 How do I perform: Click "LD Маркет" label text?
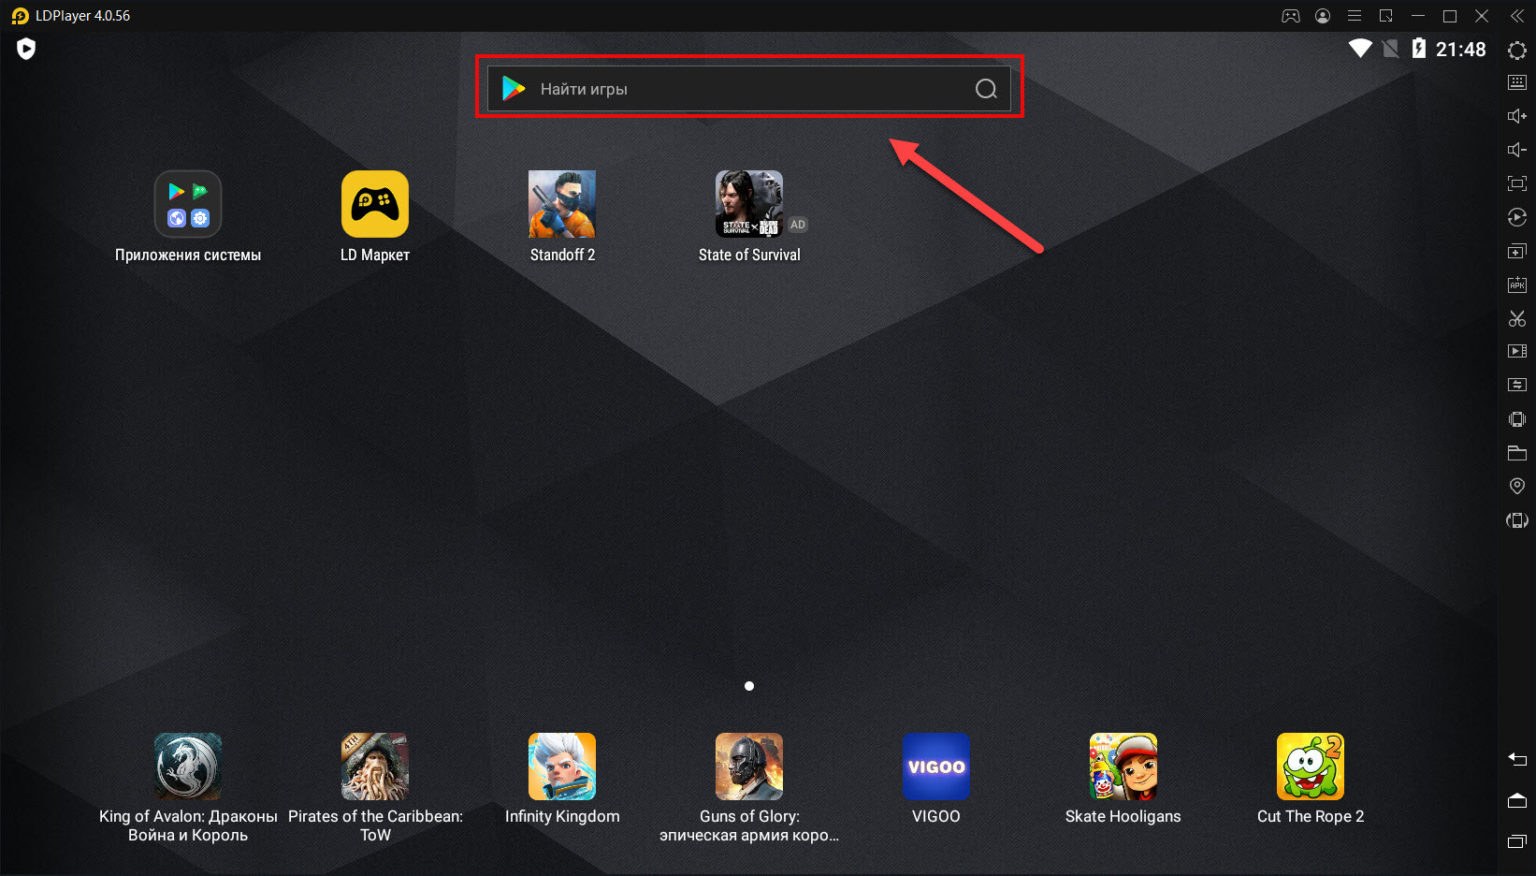(375, 255)
